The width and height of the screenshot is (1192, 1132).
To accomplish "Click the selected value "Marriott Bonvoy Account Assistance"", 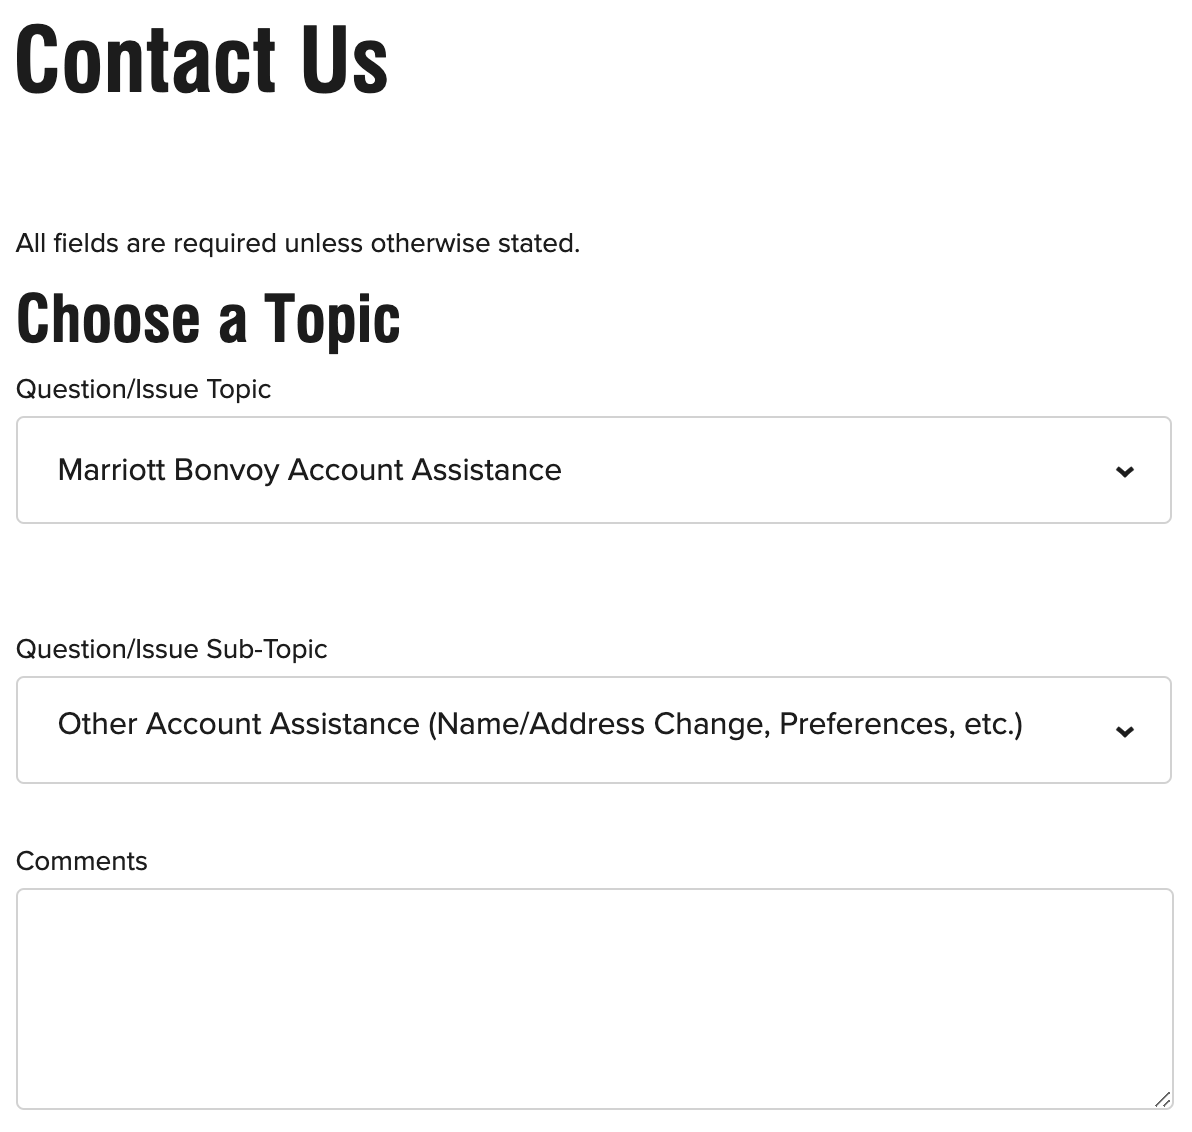I will (310, 470).
